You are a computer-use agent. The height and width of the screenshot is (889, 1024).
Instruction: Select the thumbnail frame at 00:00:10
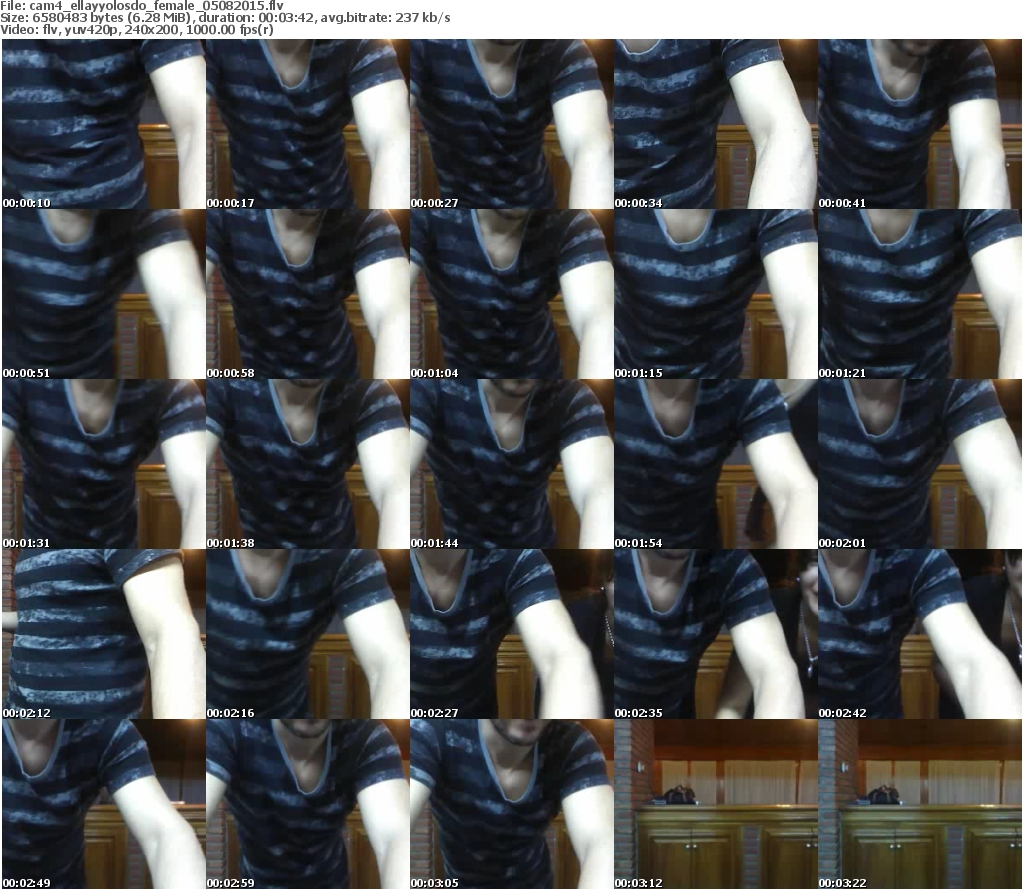(x=104, y=124)
